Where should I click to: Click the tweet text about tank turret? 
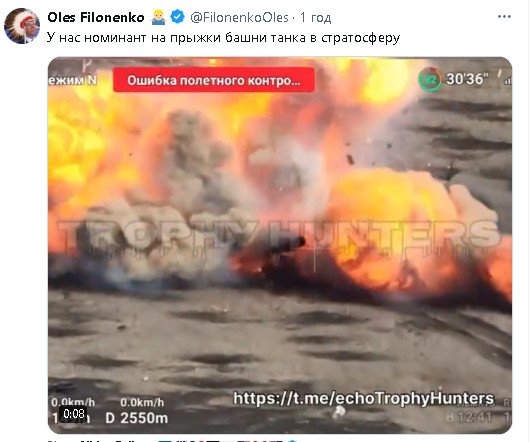pyautogui.click(x=223, y=37)
